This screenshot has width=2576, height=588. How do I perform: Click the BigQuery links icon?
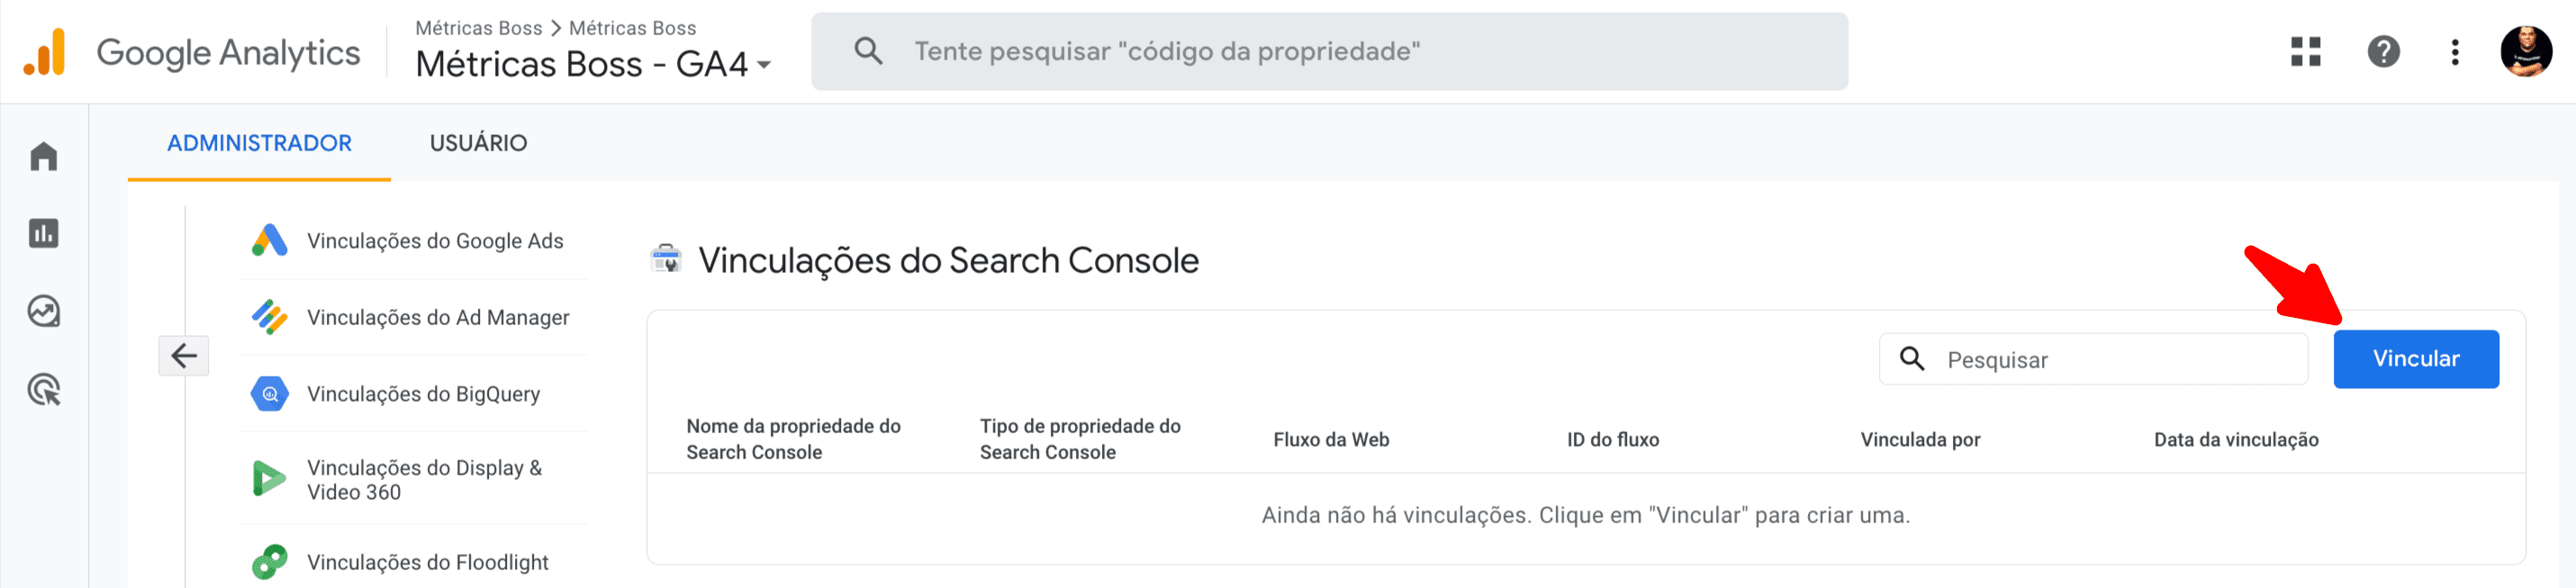click(268, 393)
